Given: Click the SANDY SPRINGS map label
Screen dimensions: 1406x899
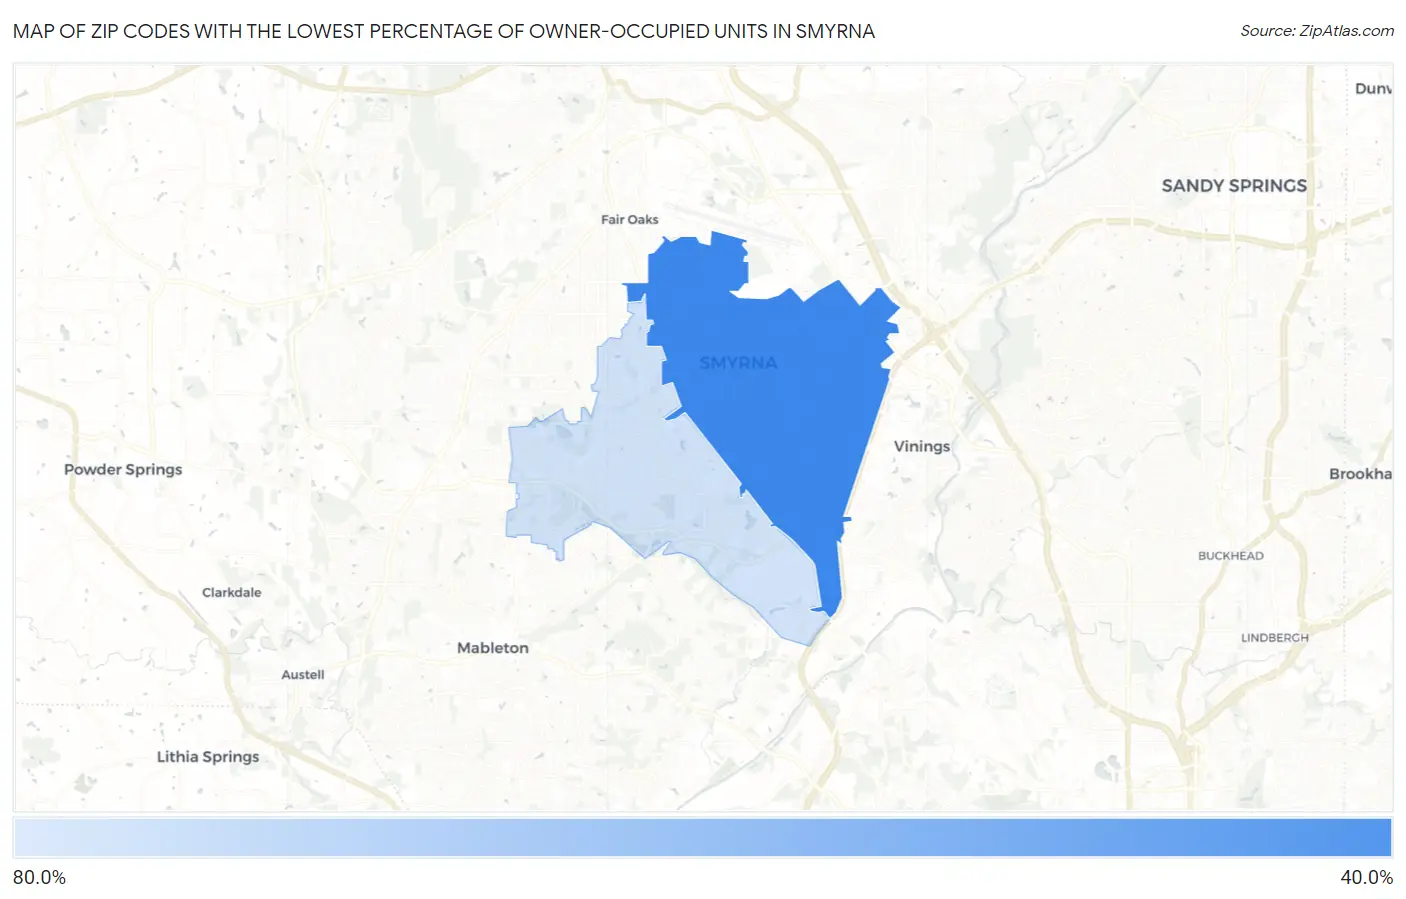Looking at the screenshot, I should 1234,186.
